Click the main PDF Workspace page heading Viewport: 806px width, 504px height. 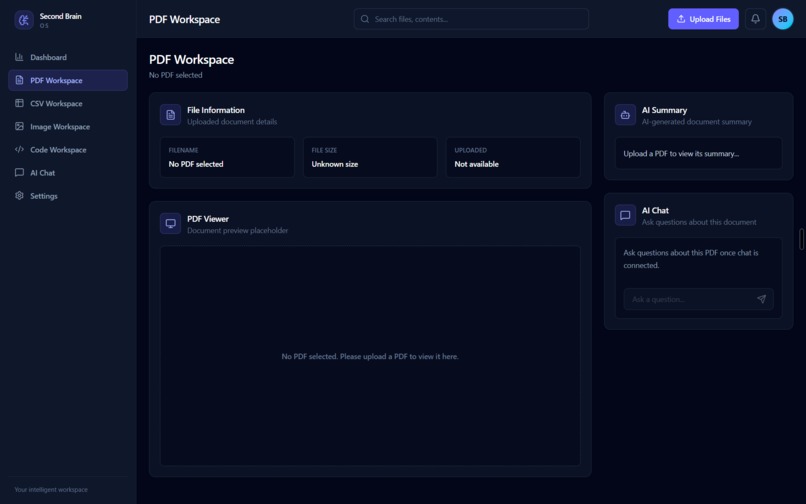(x=191, y=60)
